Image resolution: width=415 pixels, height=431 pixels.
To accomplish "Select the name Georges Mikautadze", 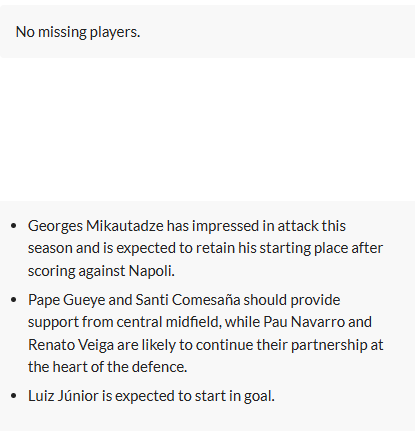I will pos(96,226).
